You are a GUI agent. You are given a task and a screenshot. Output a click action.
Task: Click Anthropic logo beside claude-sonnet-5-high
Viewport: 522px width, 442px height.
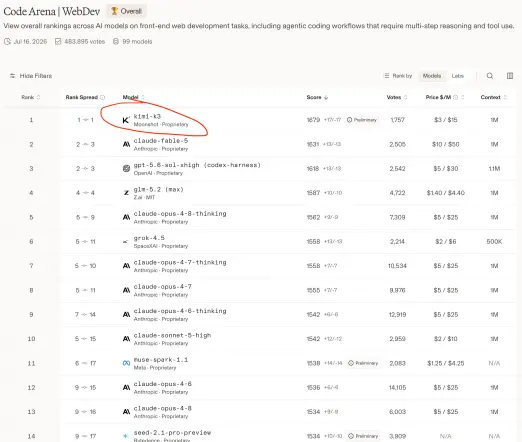point(126,339)
